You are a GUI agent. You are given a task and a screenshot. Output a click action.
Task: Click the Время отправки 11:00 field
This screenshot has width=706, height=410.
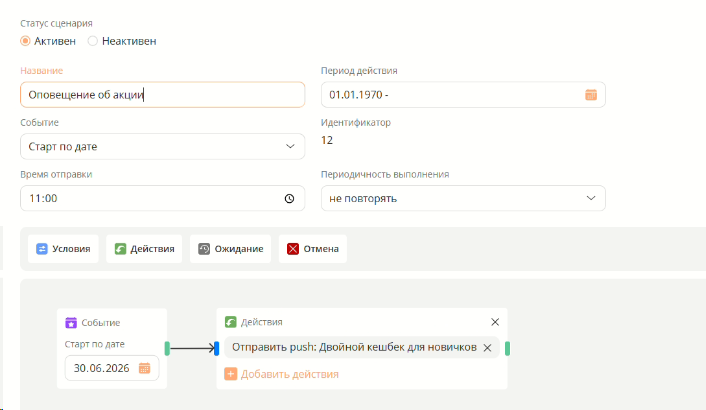click(163, 198)
